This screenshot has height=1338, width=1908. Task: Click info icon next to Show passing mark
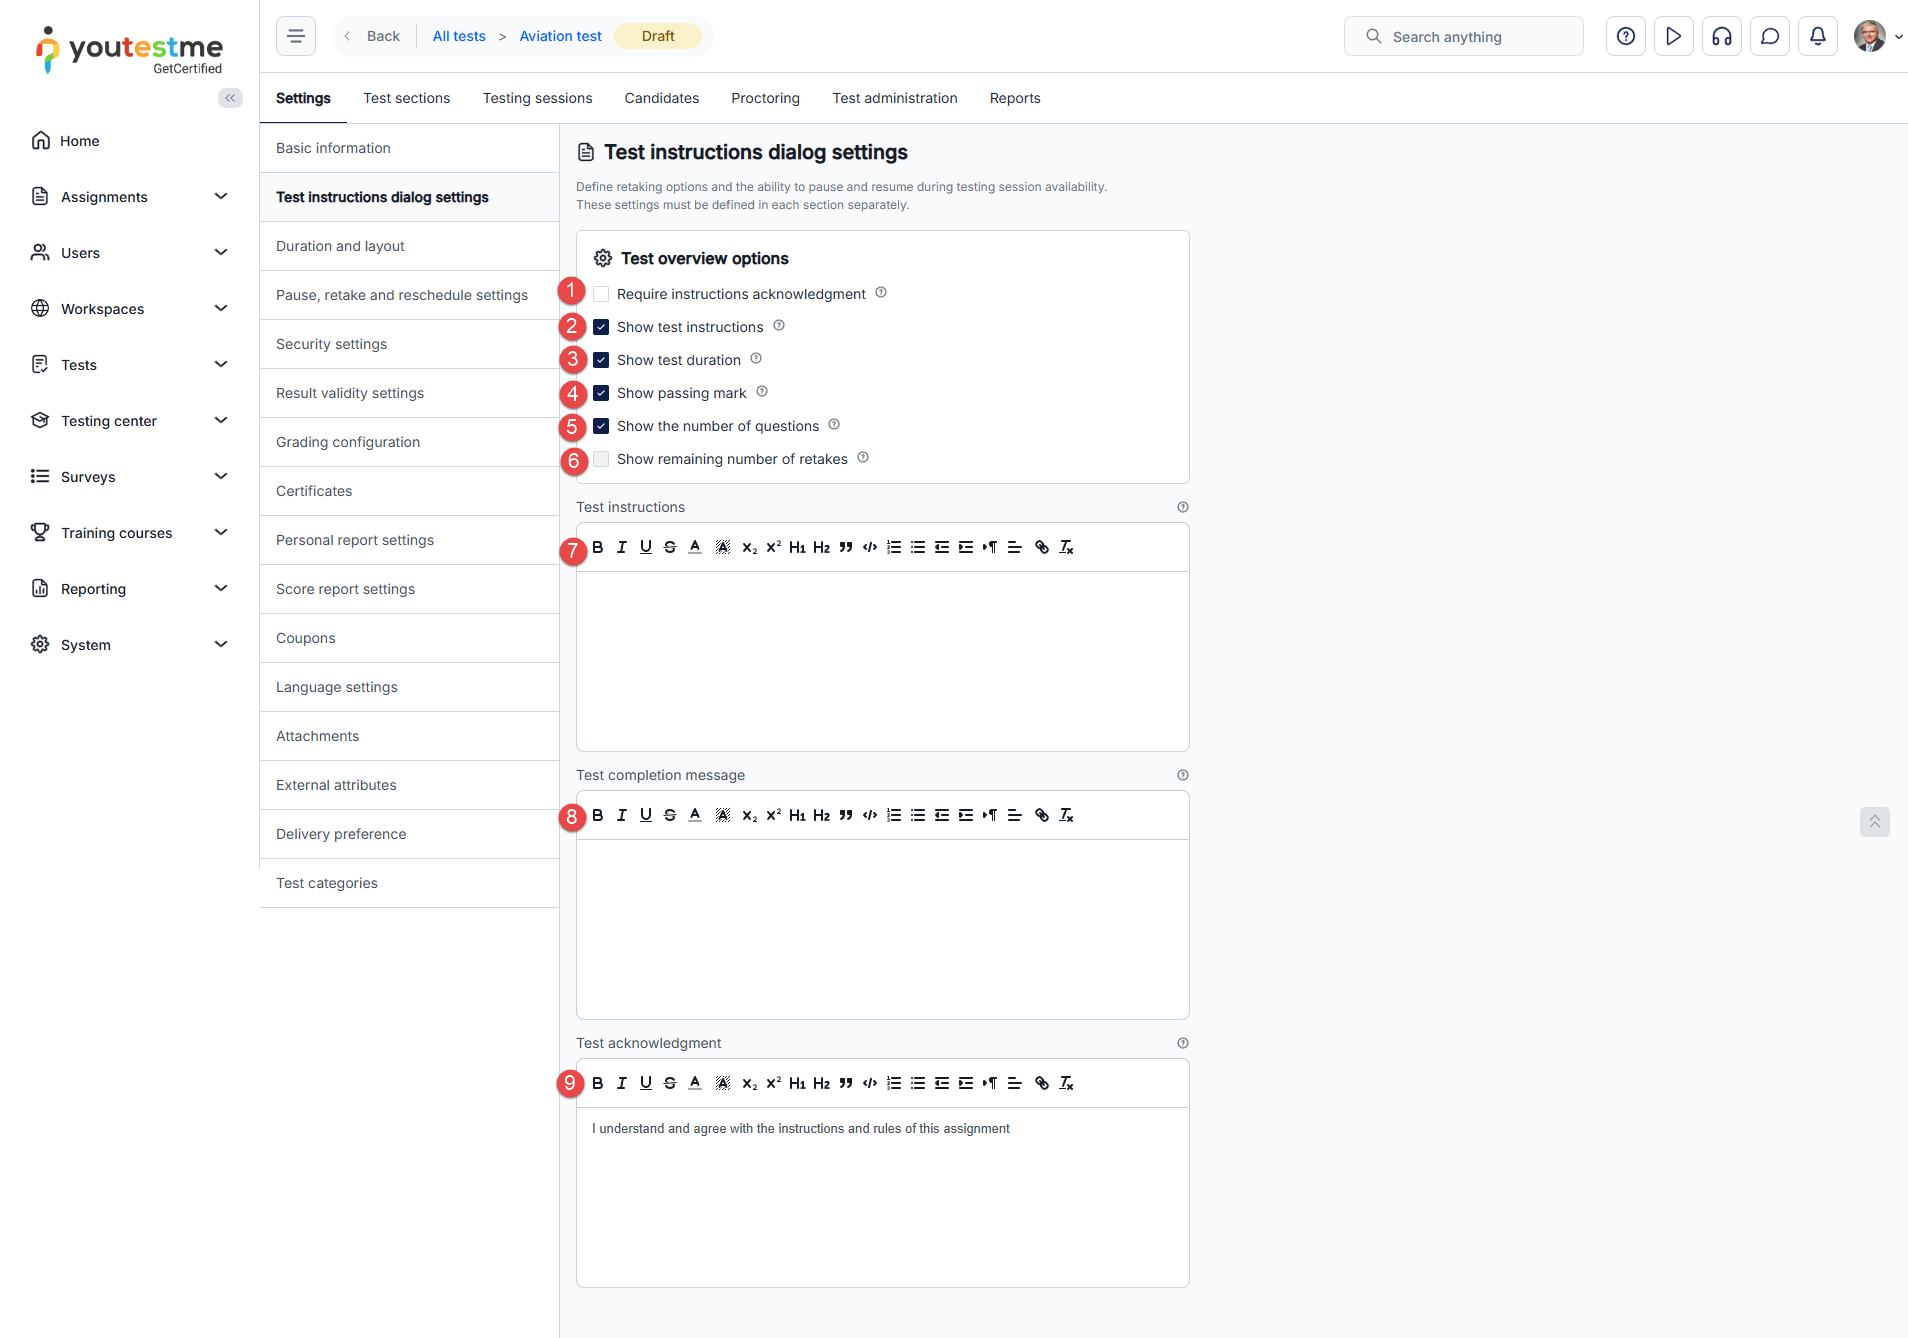click(x=762, y=392)
